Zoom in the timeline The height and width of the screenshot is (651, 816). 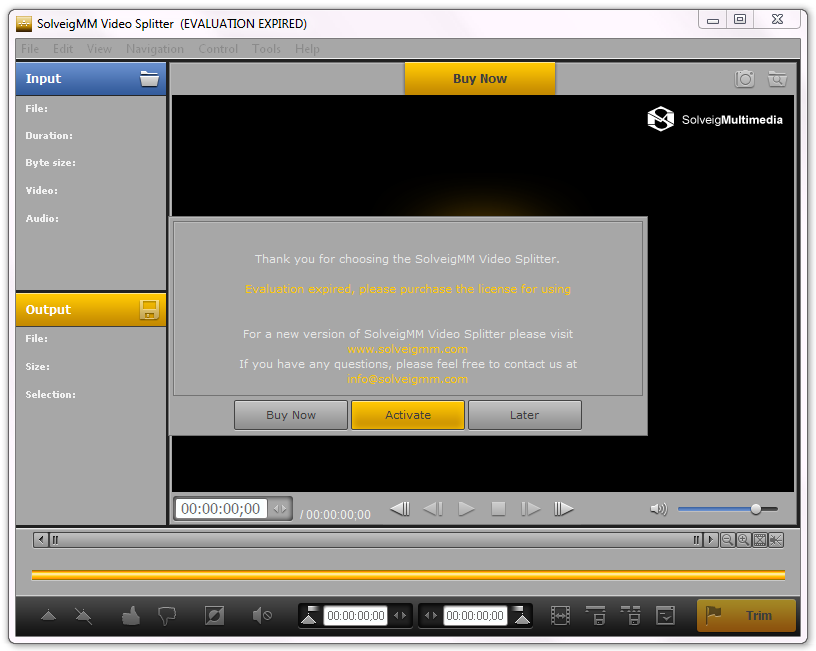click(x=744, y=540)
